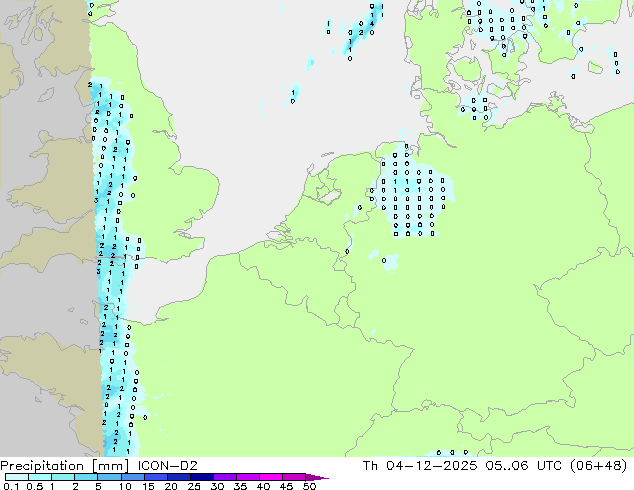Click the '05..06 UTC' time range text
The height and width of the screenshot is (490, 634).
tap(524, 466)
